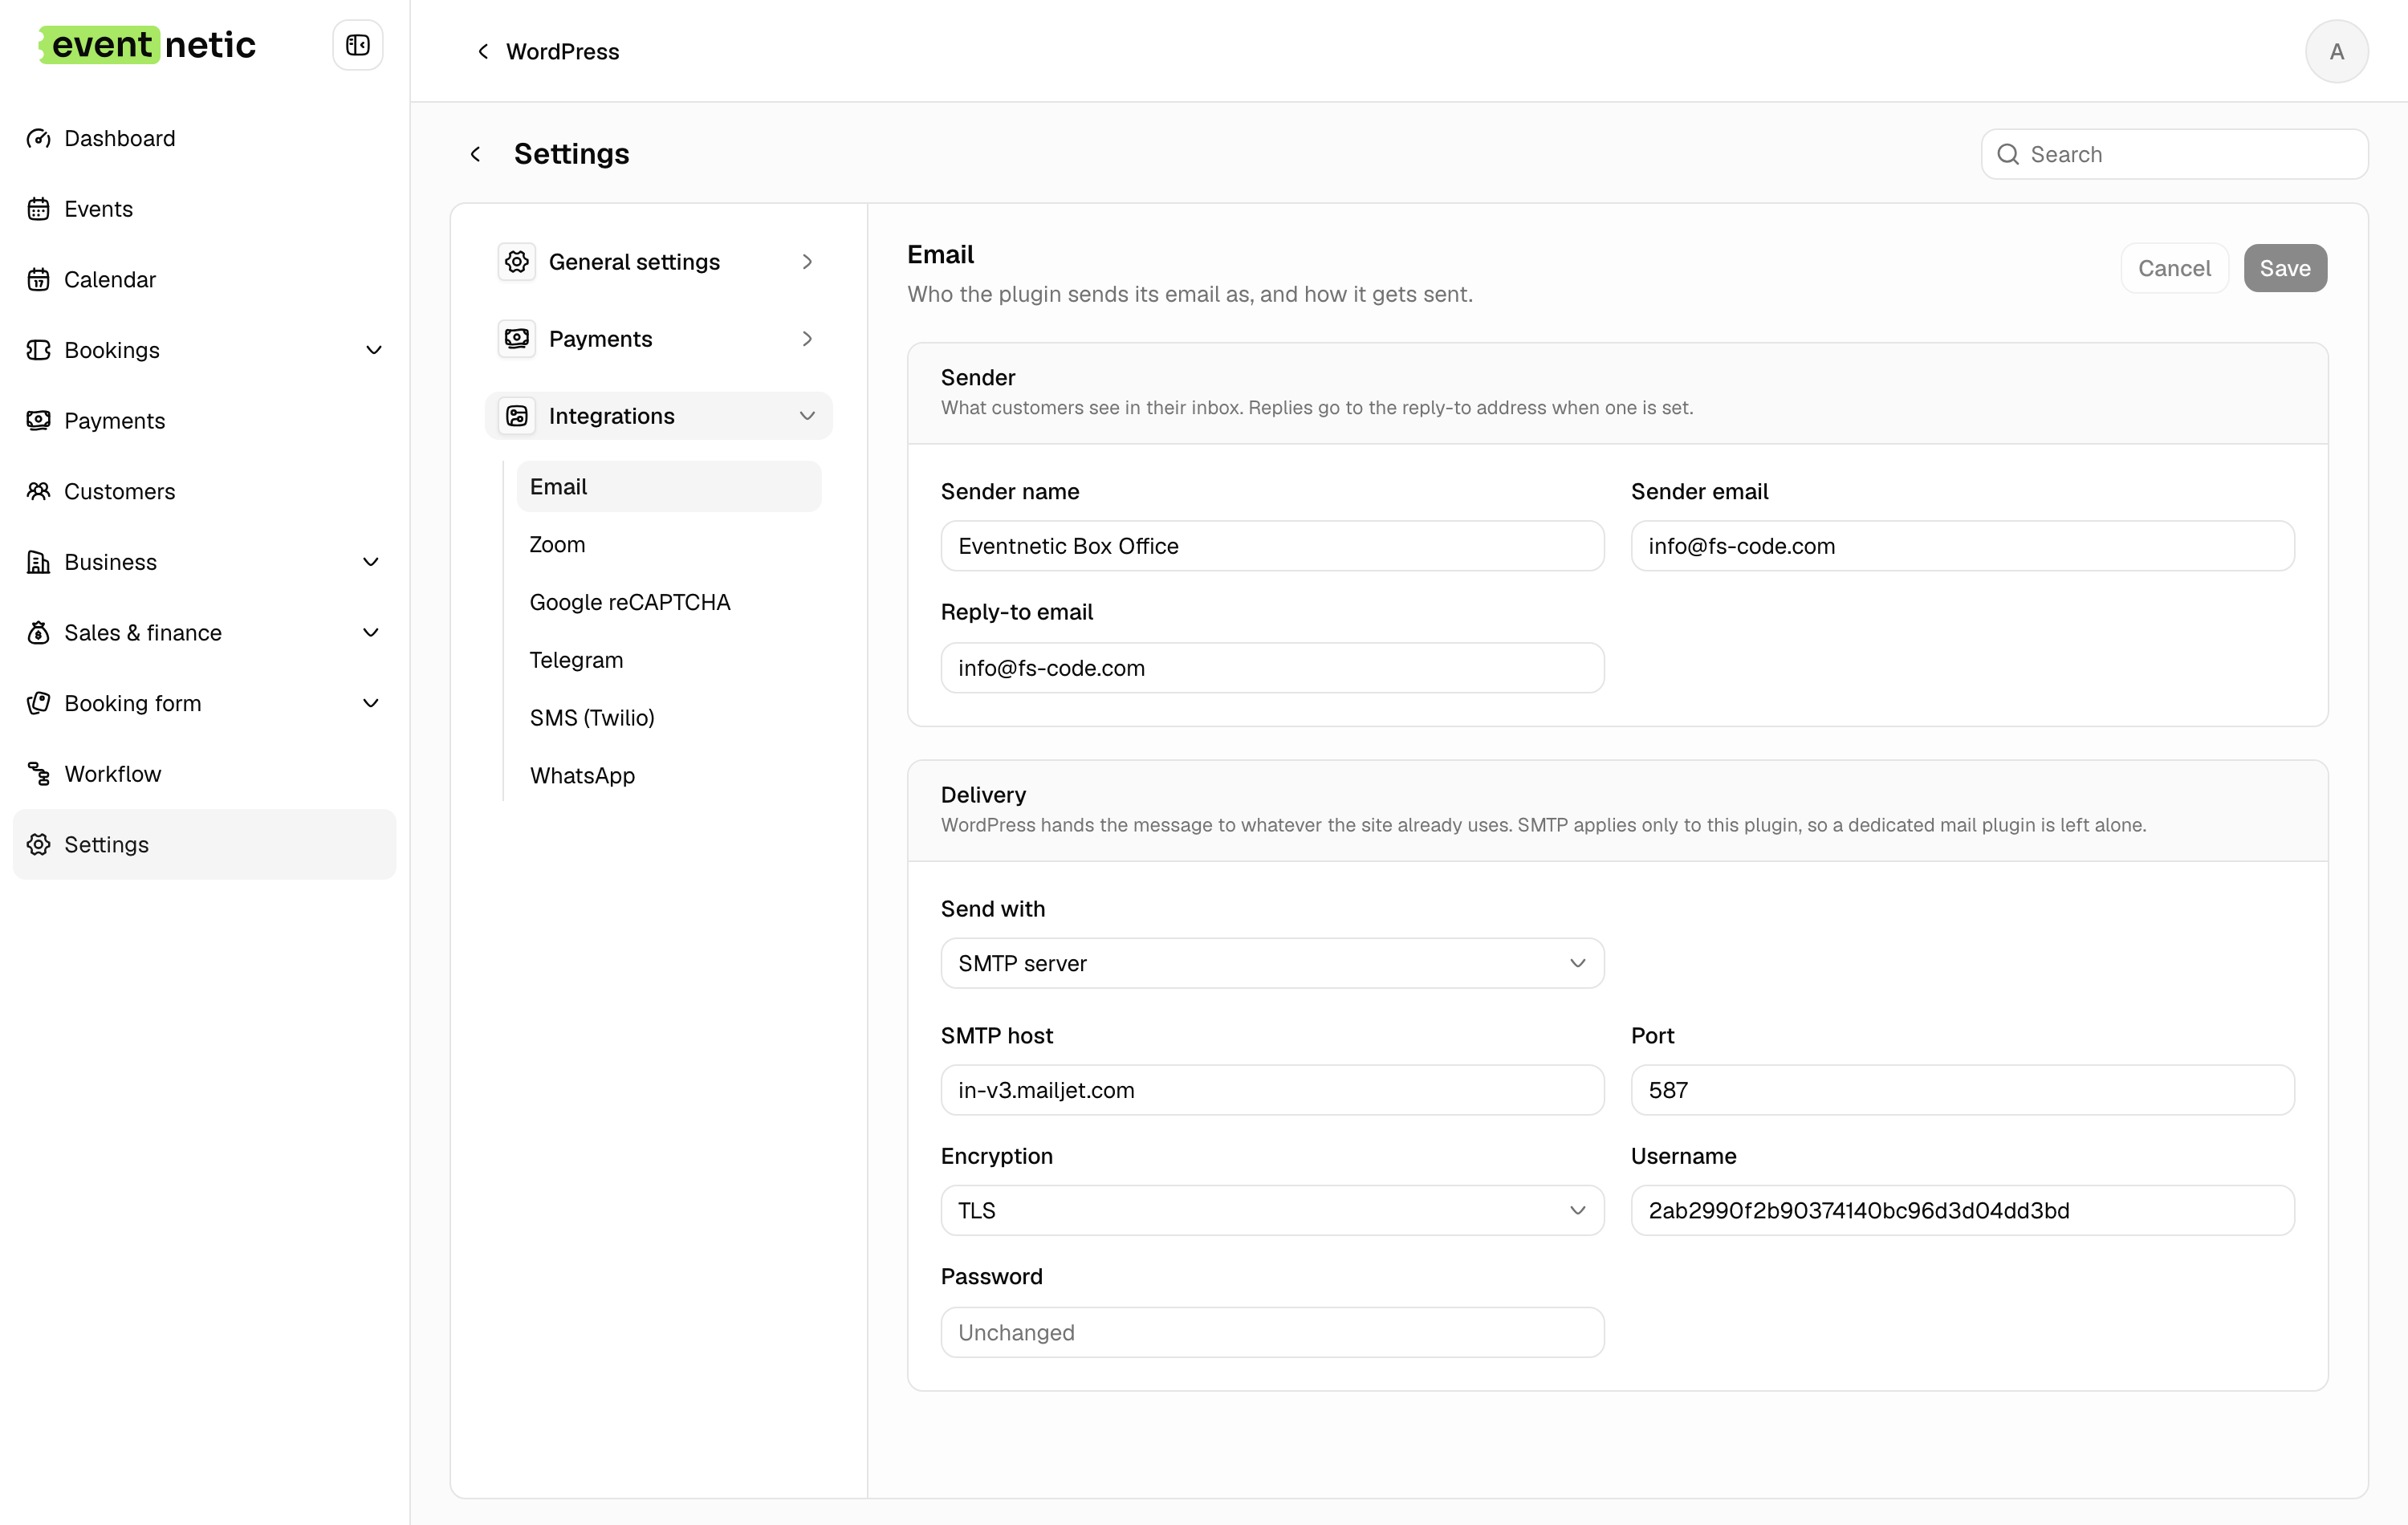The image size is (2408, 1525).
Task: Click the General settings gear icon
Action: [517, 261]
